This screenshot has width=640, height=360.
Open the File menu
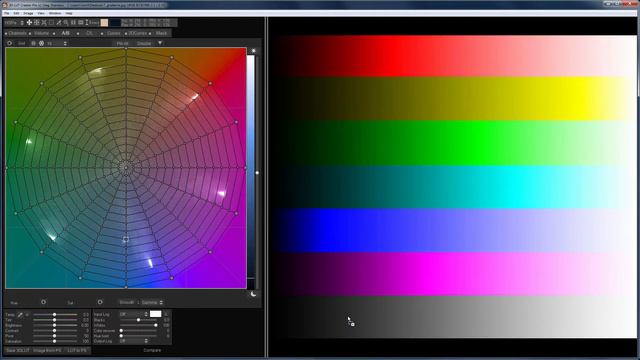coord(7,13)
